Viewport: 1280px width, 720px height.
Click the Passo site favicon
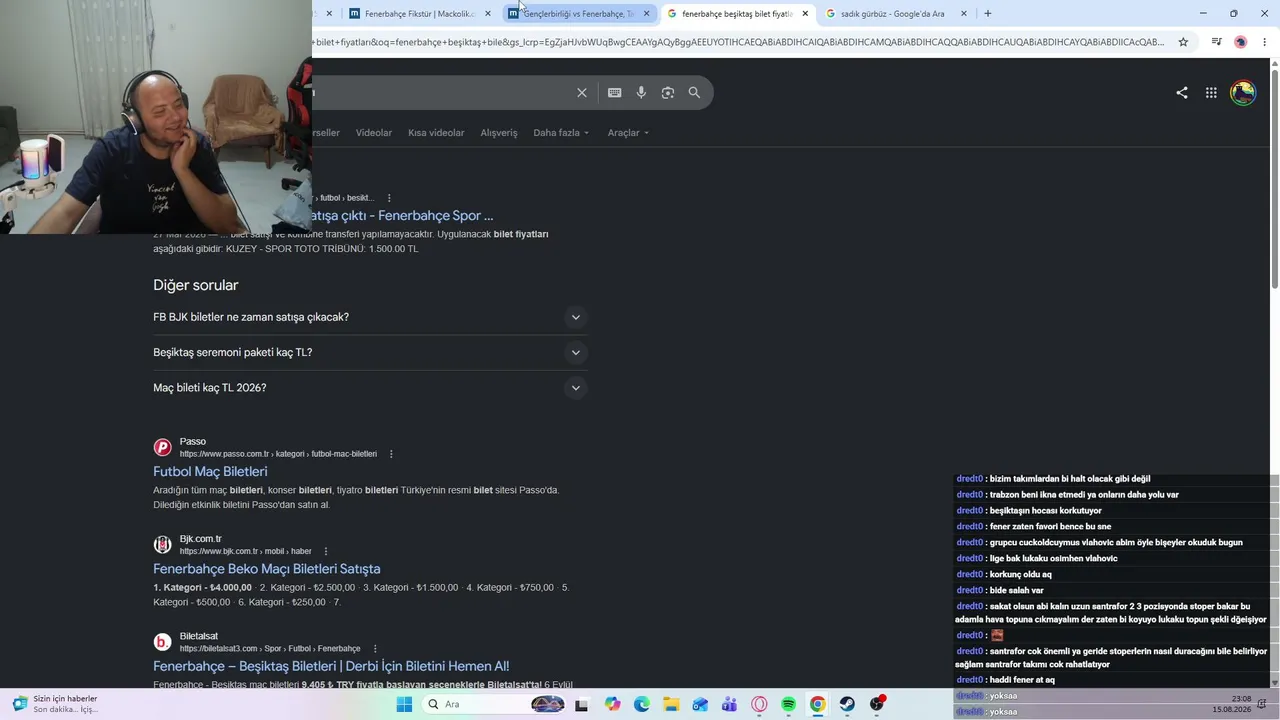[x=162, y=448]
